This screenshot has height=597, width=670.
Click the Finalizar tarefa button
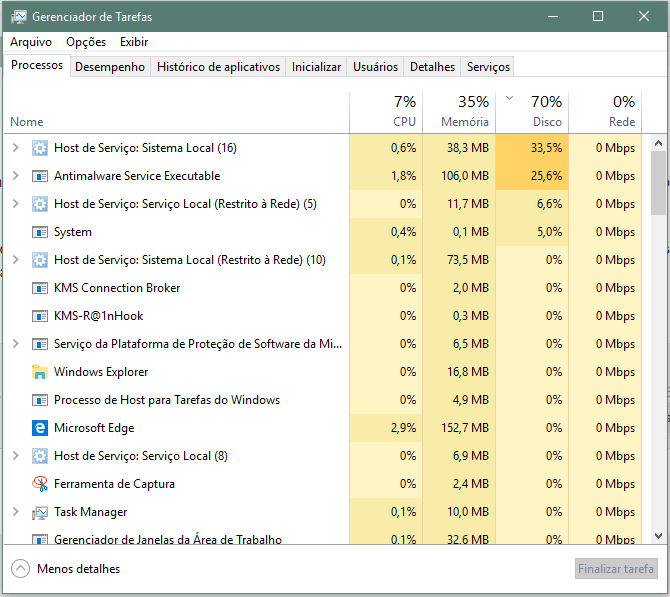(x=616, y=569)
